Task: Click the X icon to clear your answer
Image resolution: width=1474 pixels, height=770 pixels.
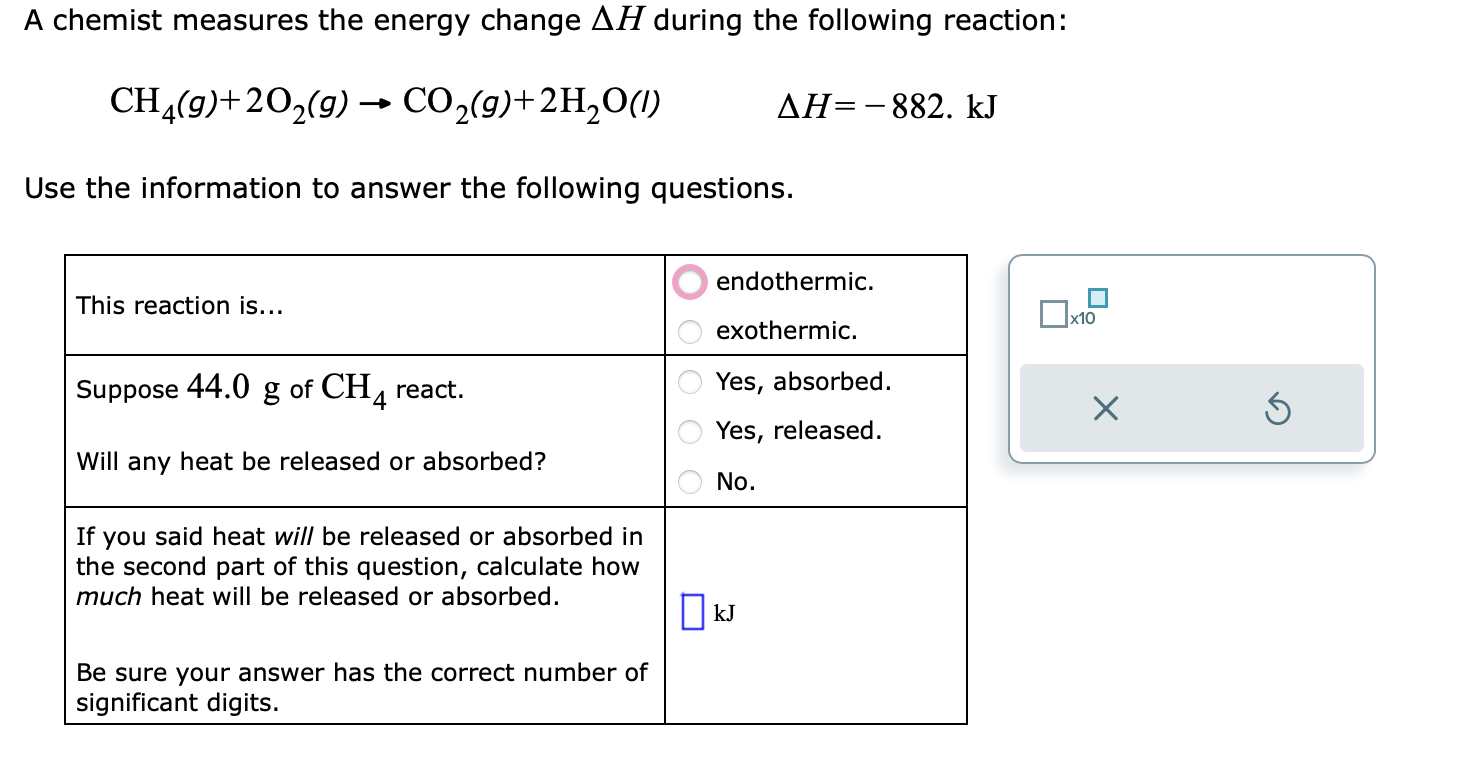Action: tap(1104, 408)
